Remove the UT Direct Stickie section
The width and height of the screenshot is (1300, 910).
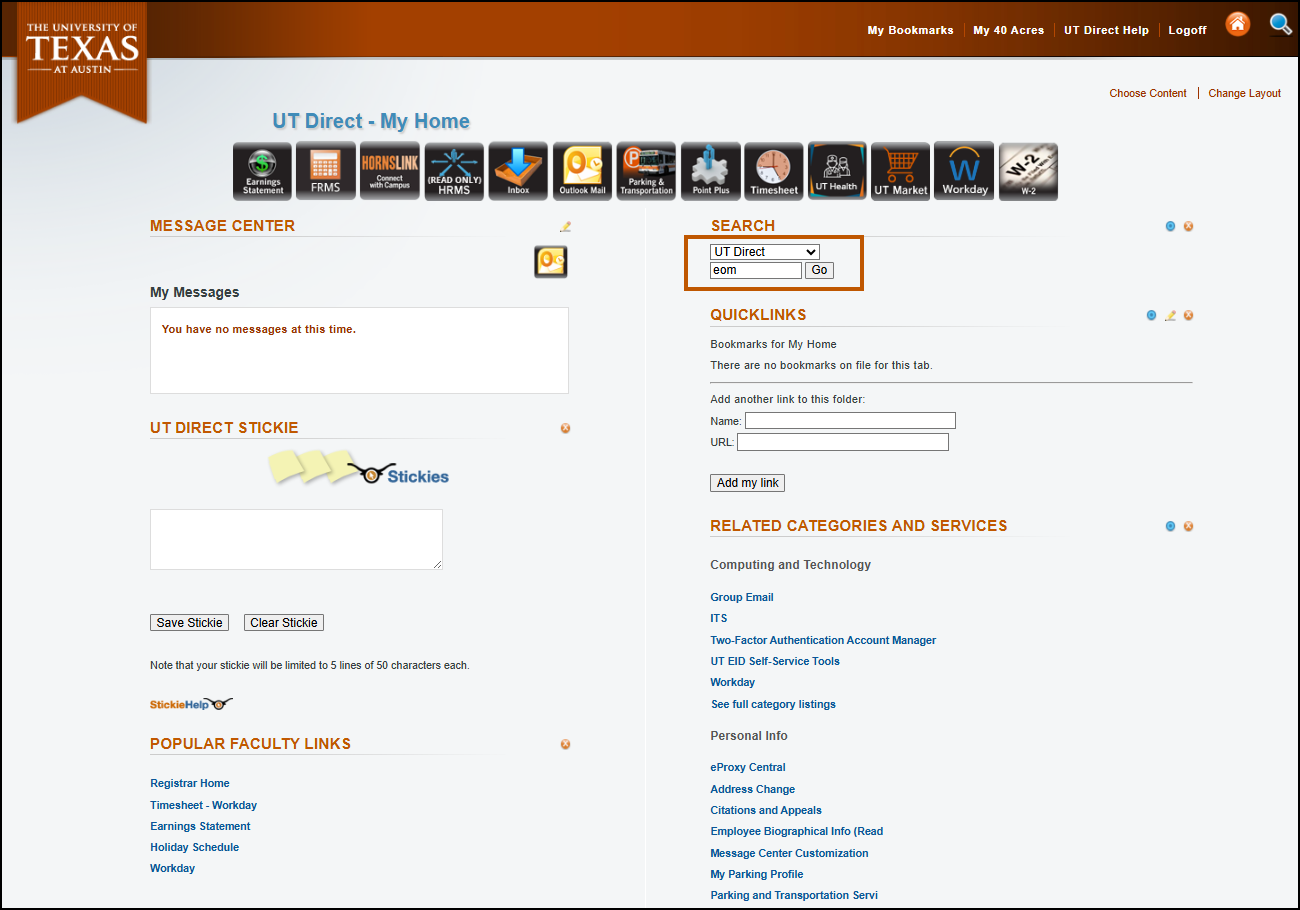566,428
